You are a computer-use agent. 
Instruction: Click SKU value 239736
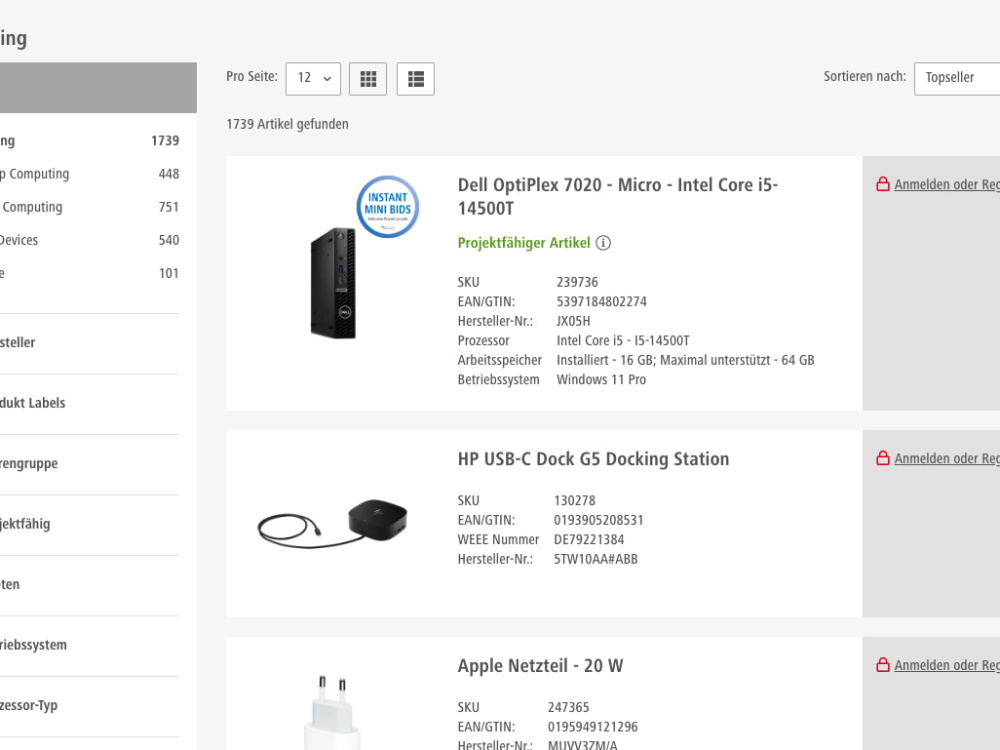(x=577, y=283)
